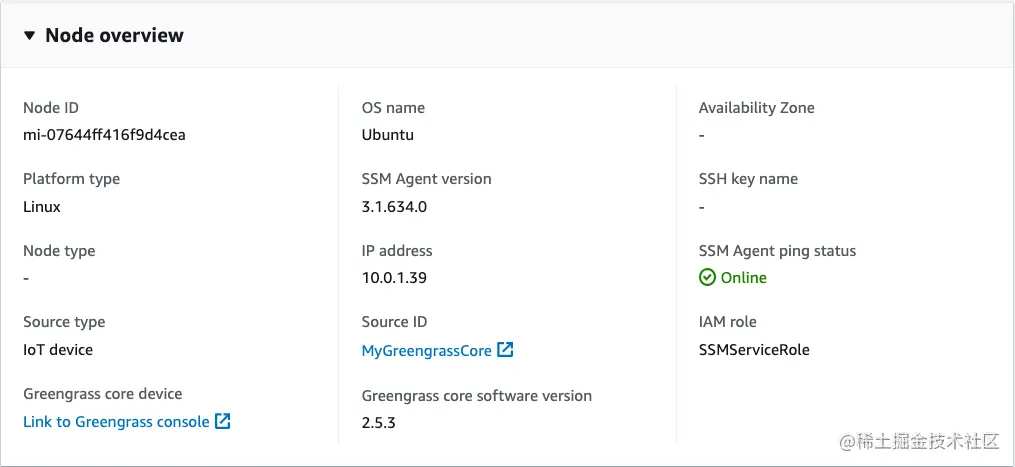Click the Linux platform type value
Screen dimensions: 1015x467
42,207
